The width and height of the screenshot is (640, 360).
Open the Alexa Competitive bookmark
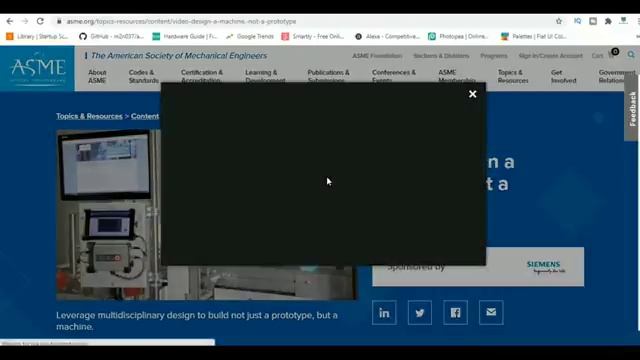(x=387, y=36)
